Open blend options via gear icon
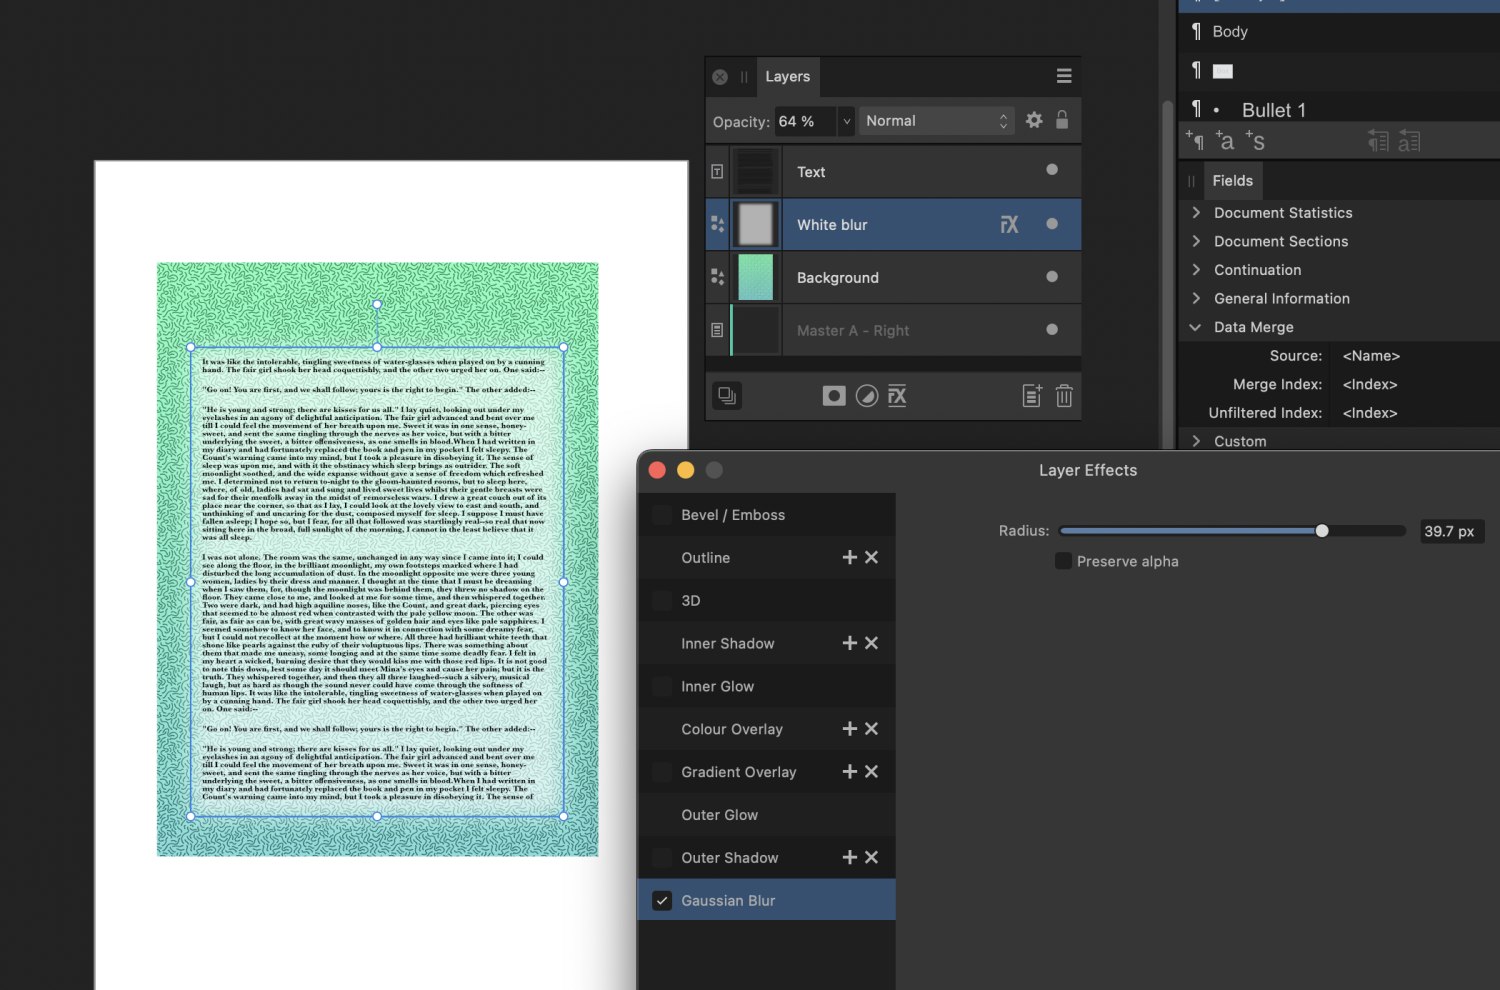This screenshot has height=990, width=1500. 1033,120
